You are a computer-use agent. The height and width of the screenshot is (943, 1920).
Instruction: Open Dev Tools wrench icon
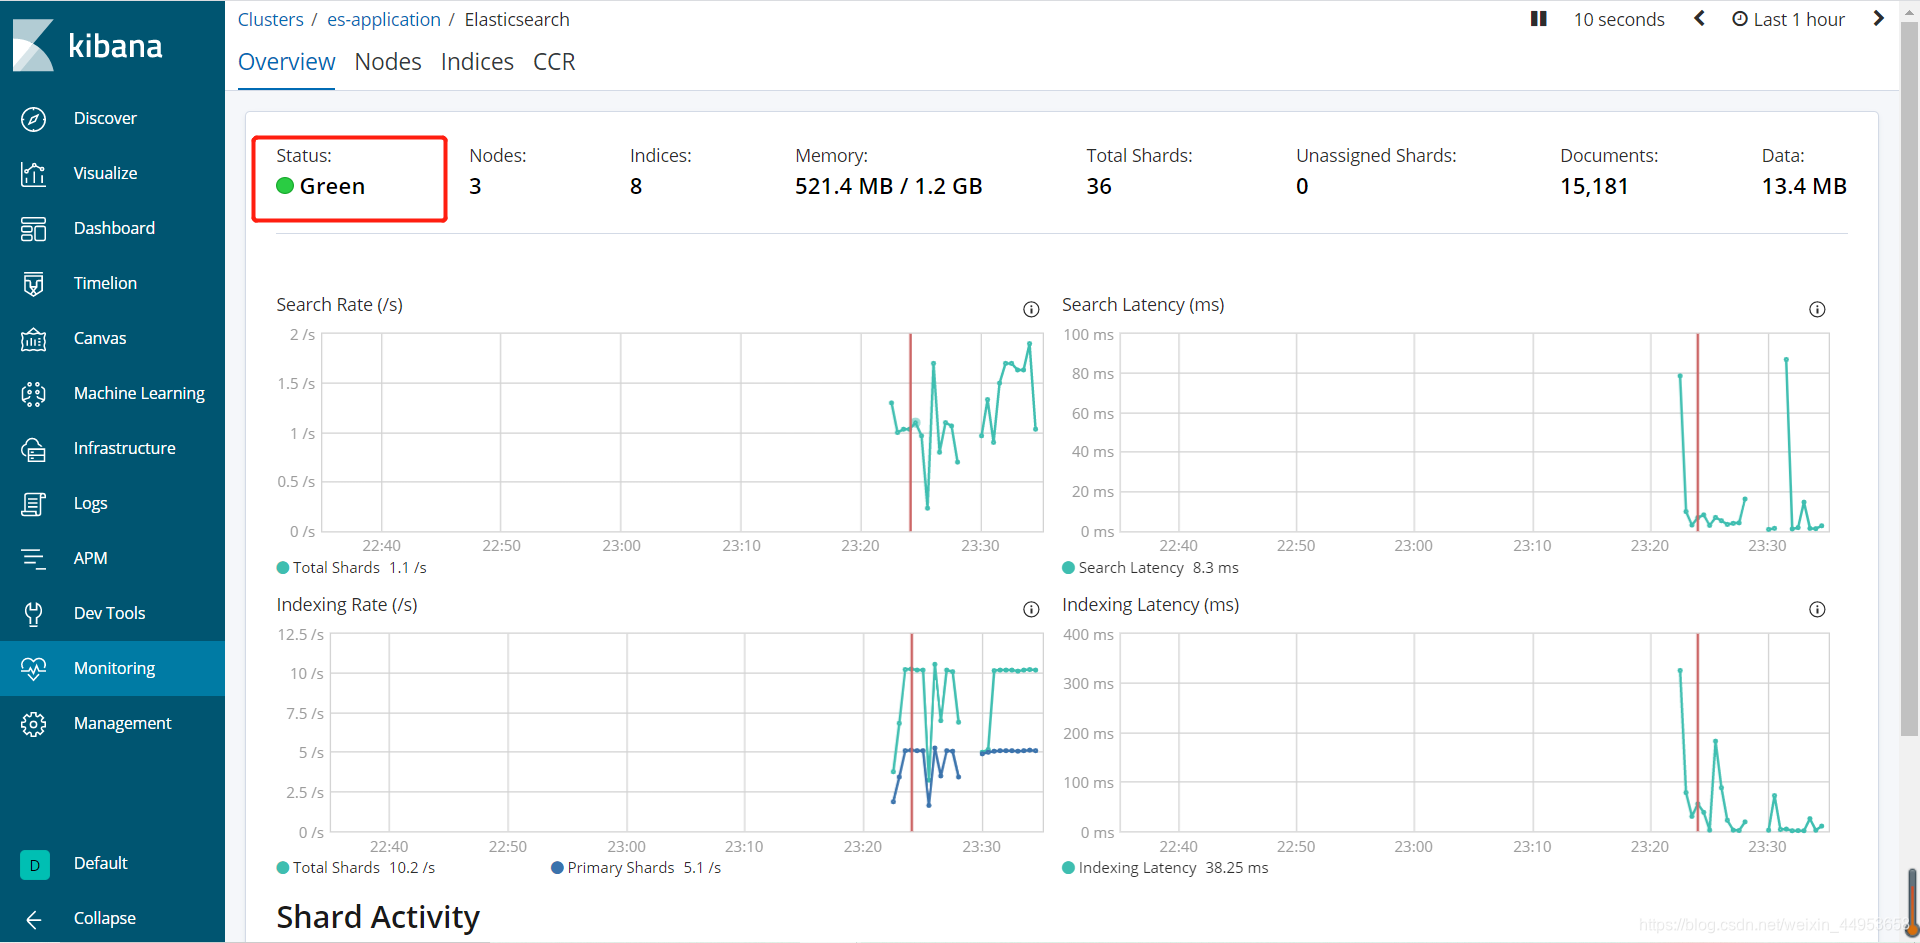tap(33, 614)
